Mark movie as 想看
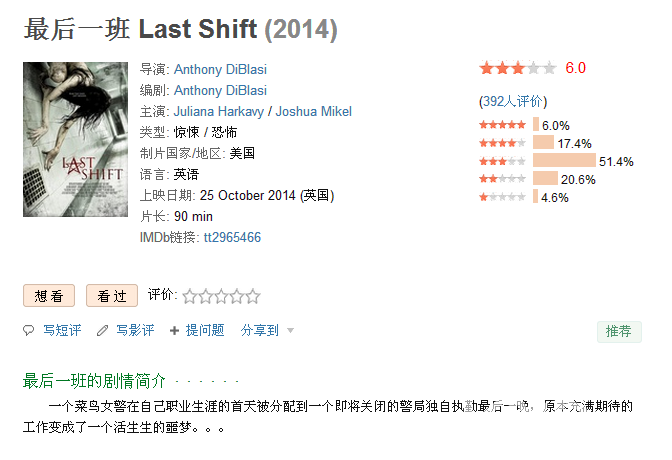This screenshot has height=460, width=672. point(49,296)
